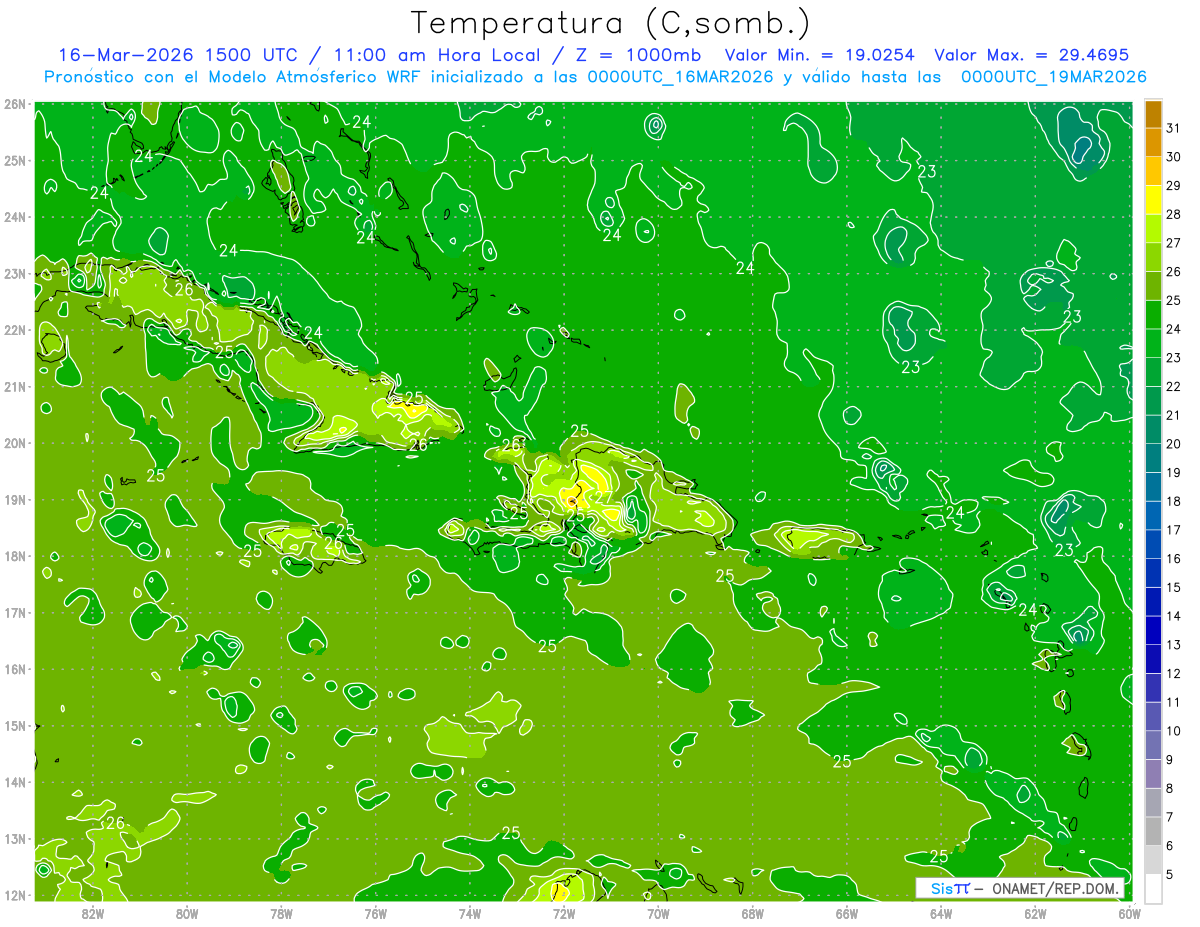Click the latitude label "17N"
Image resolution: width=1200 pixels, height=927 pixels.
(15, 613)
